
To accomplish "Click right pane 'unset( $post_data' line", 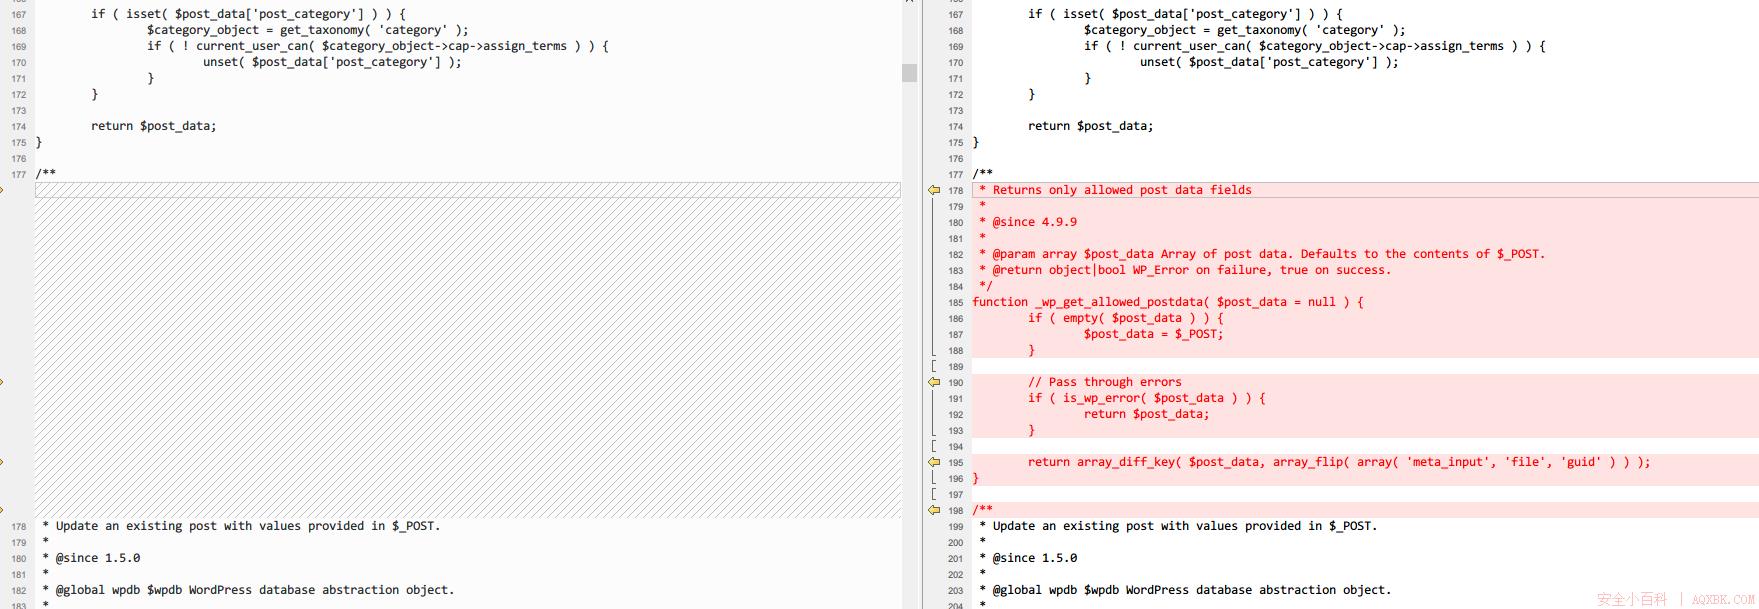I will pyautogui.click(x=1270, y=62).
